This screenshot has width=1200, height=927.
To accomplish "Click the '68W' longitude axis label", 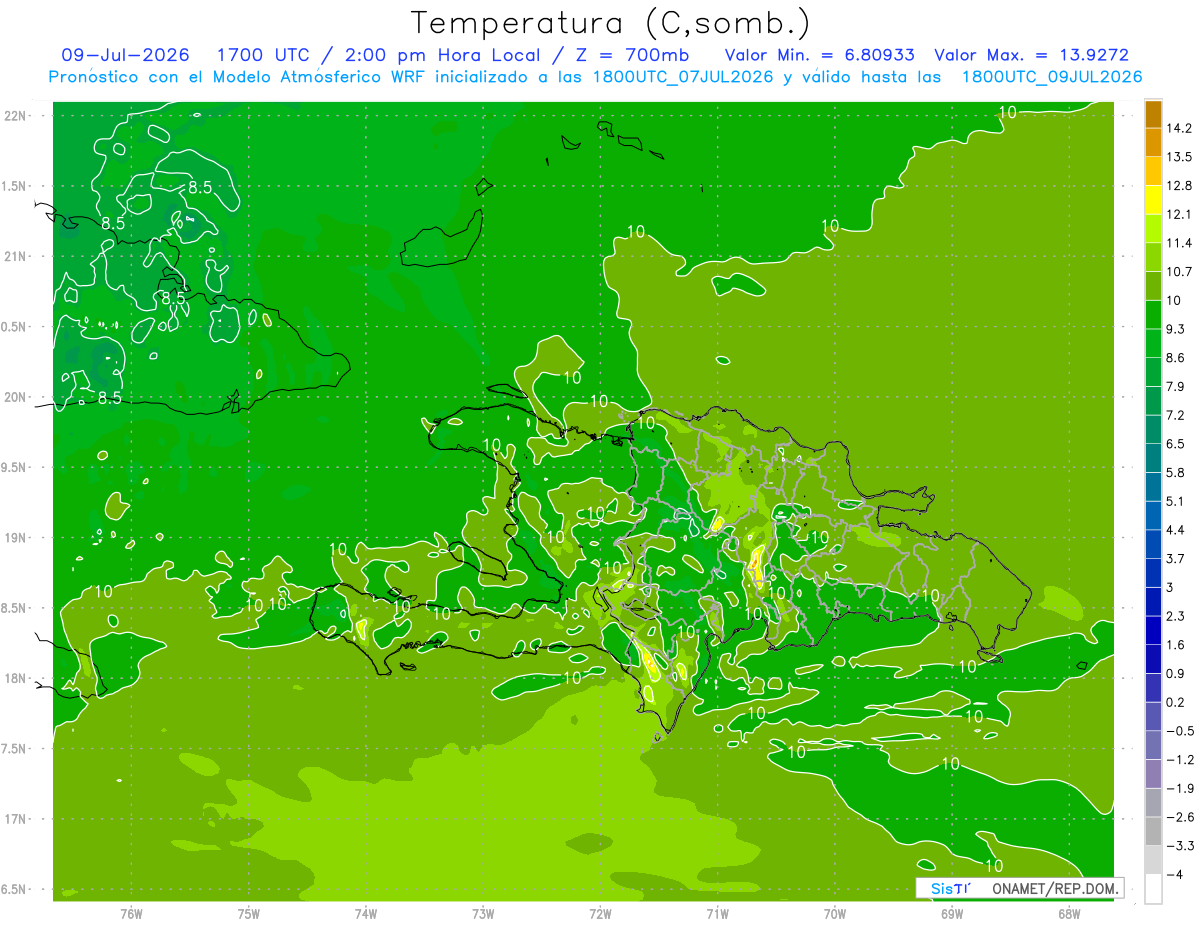I will (1069, 913).
